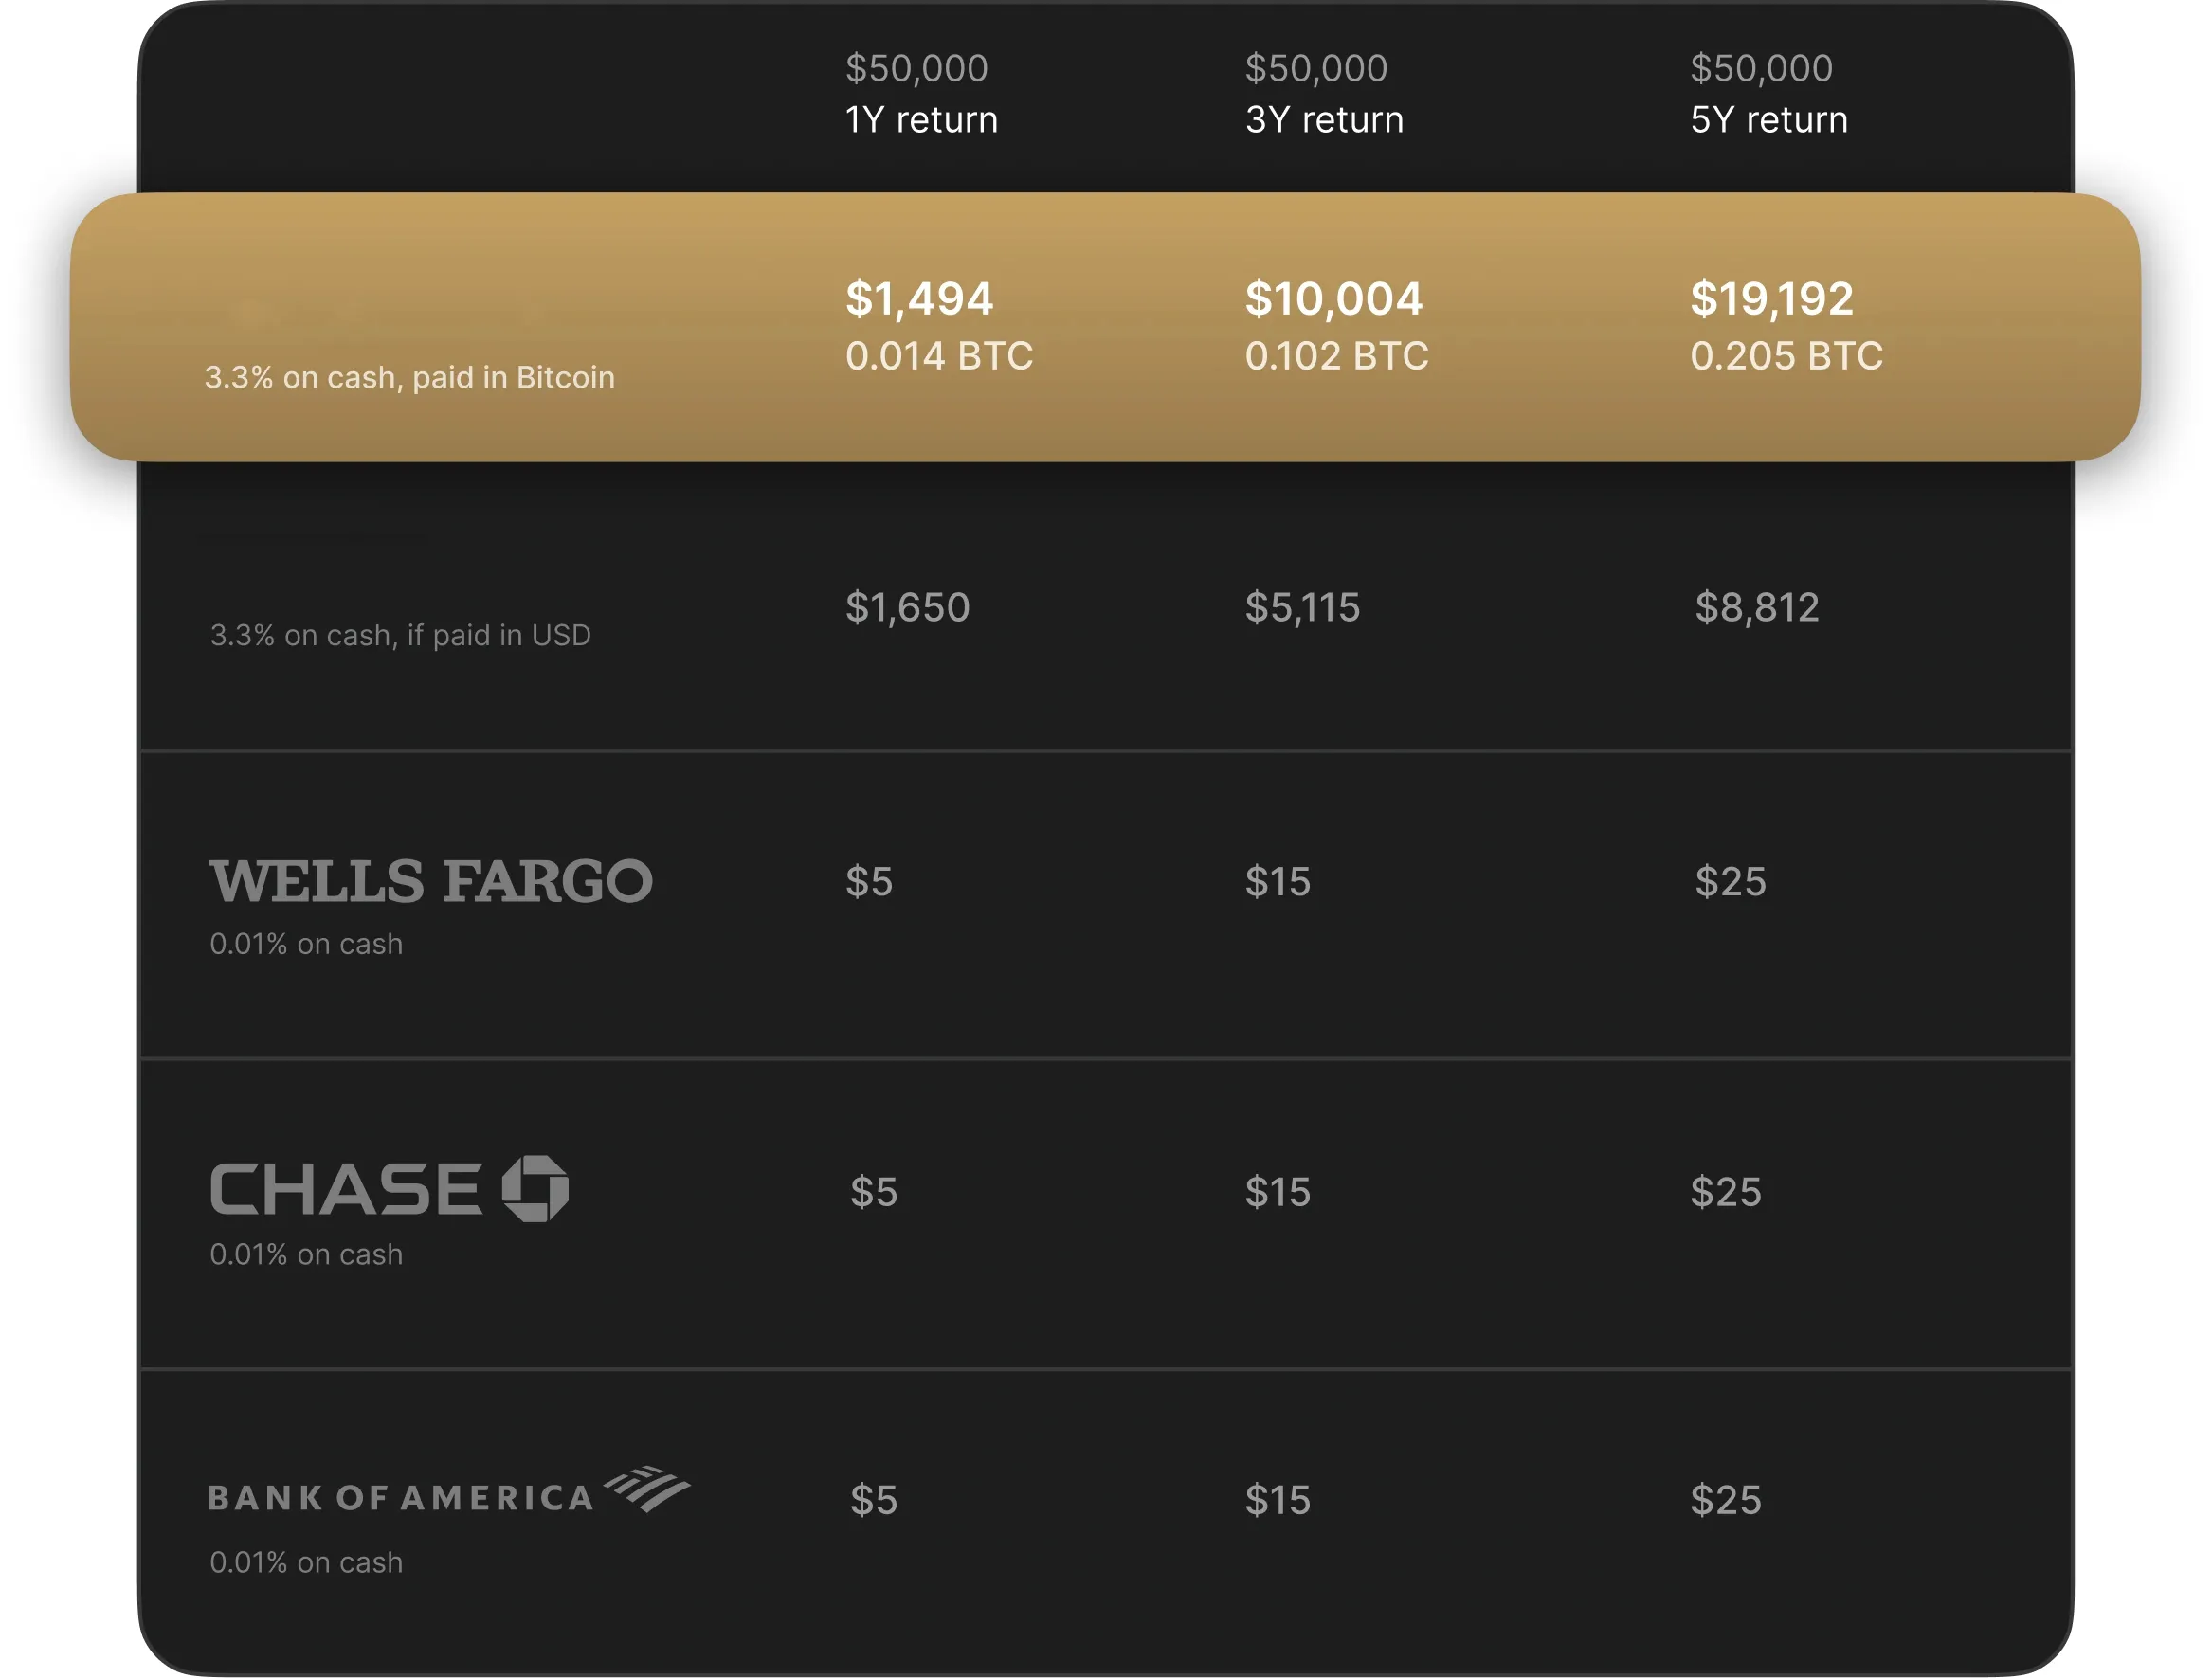This screenshot has height=1678, width=2212.
Task: Click the 0.205 BTC amount
Action: click(x=1786, y=356)
